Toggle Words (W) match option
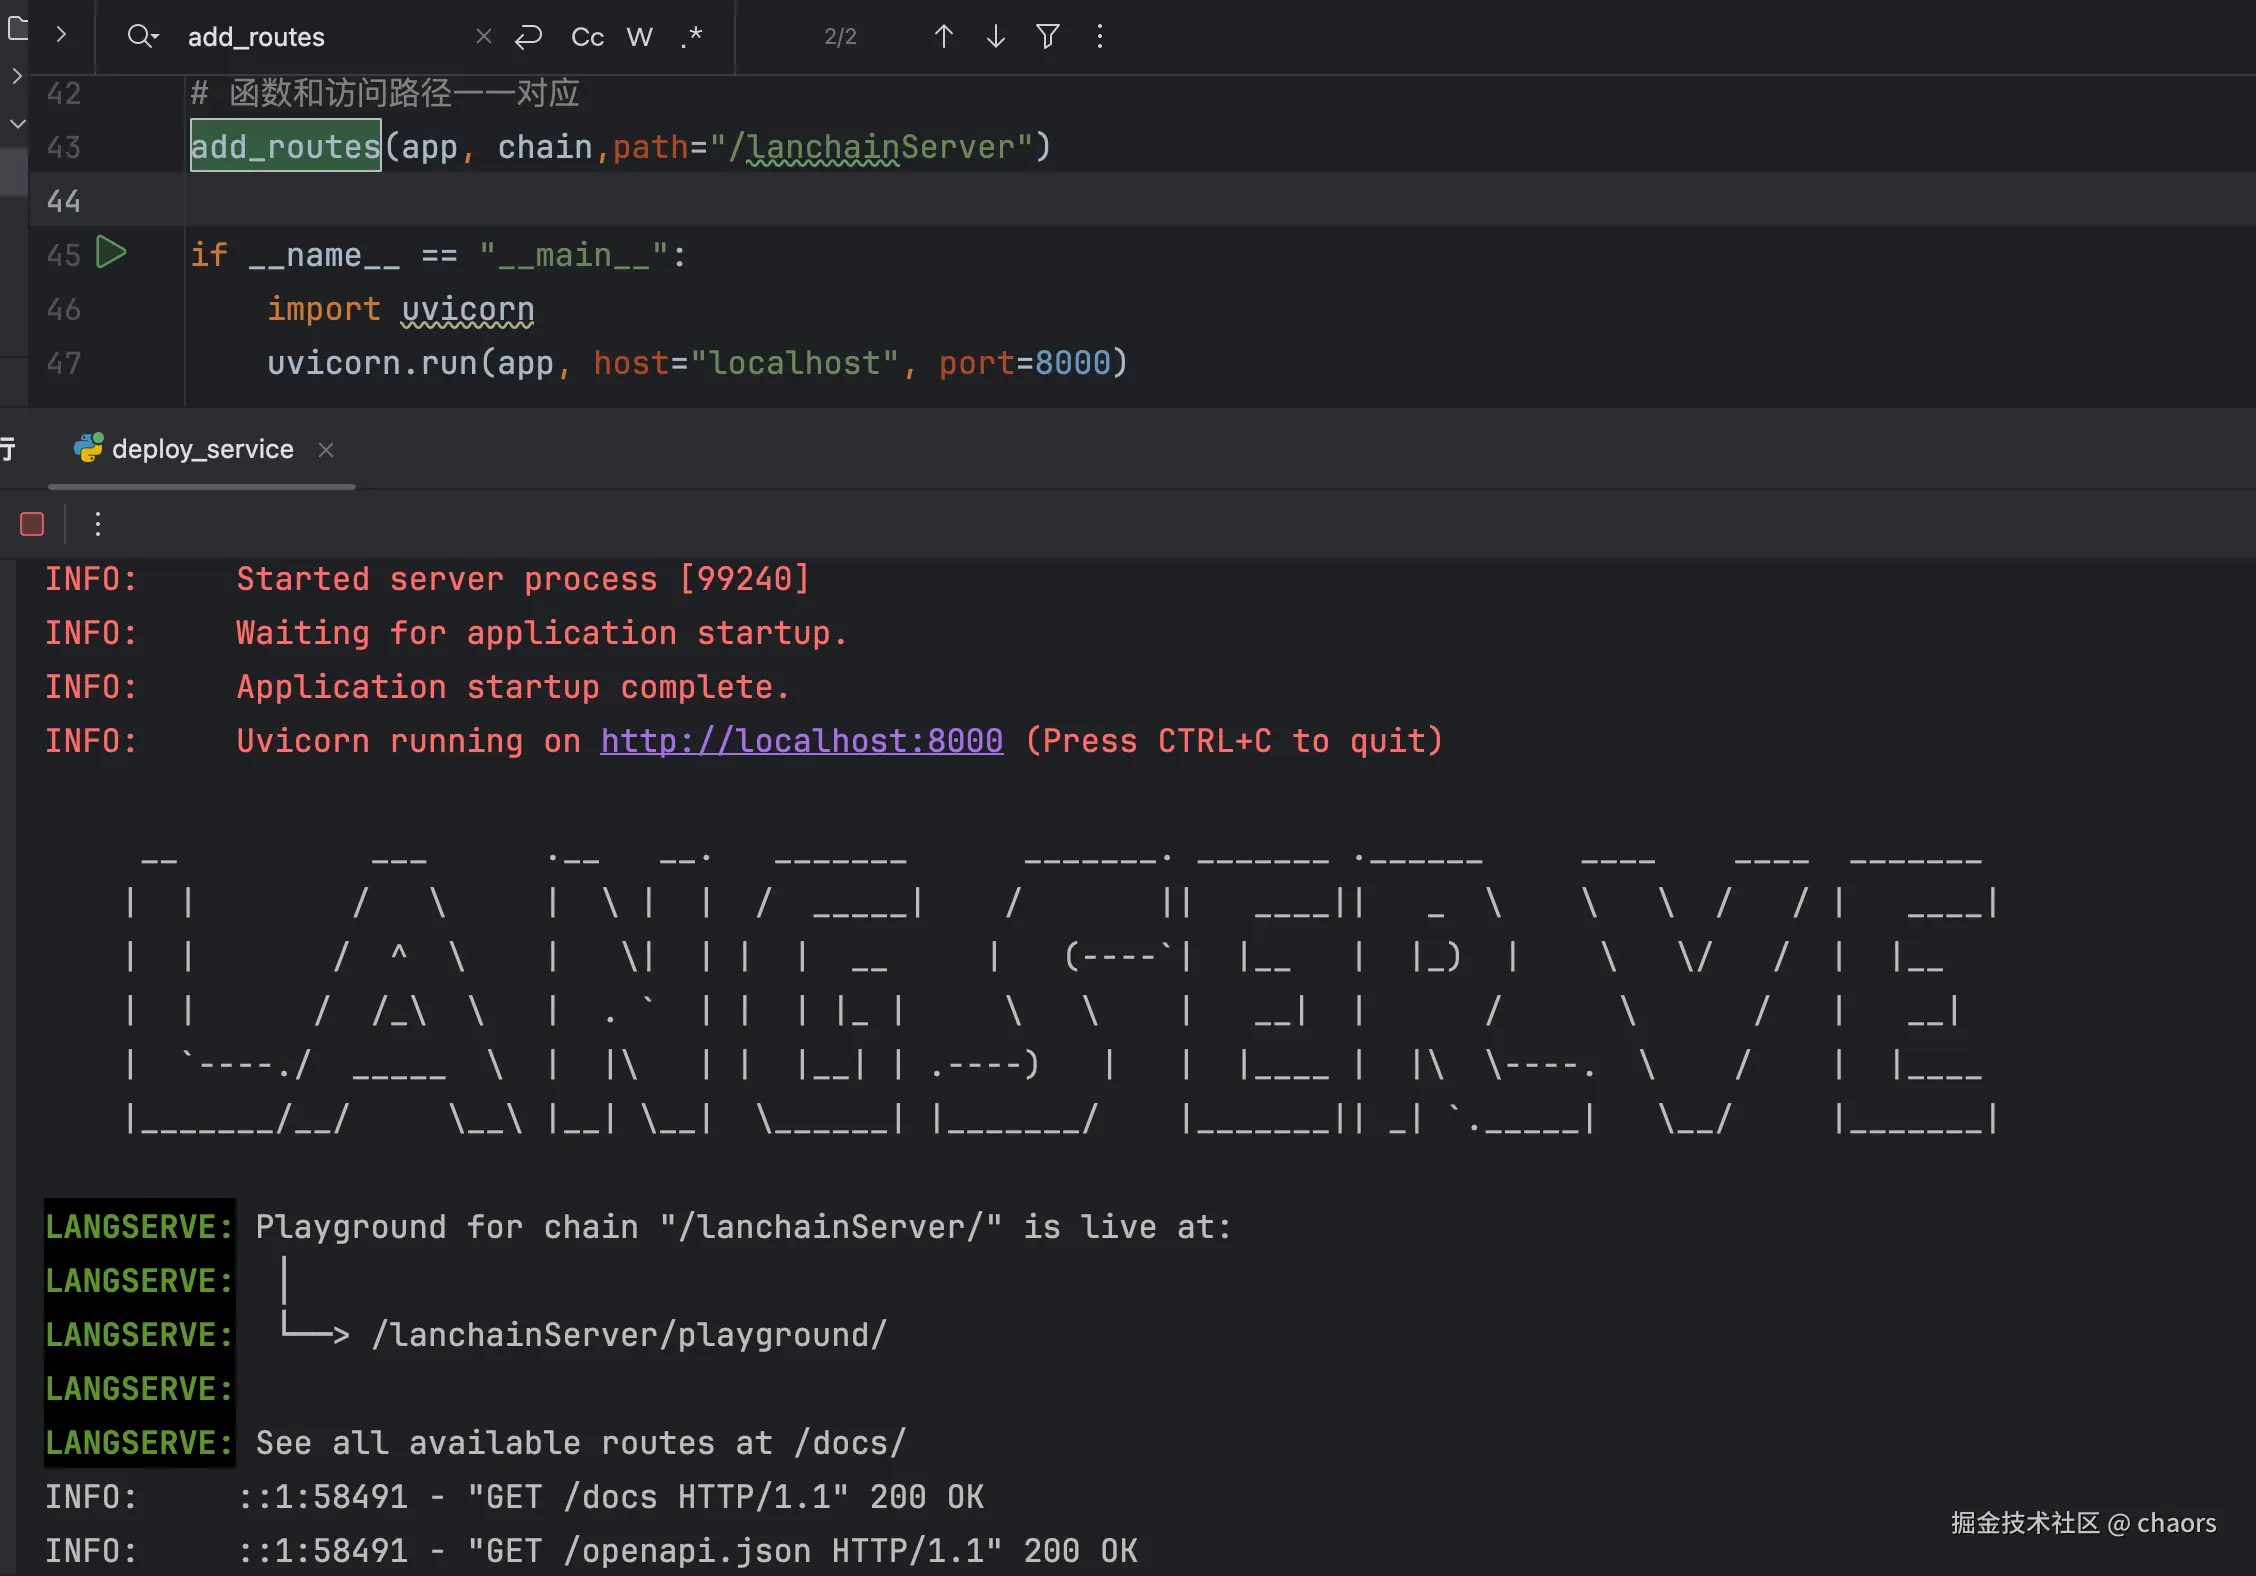Screen dimensions: 2256x1576 [640, 37]
